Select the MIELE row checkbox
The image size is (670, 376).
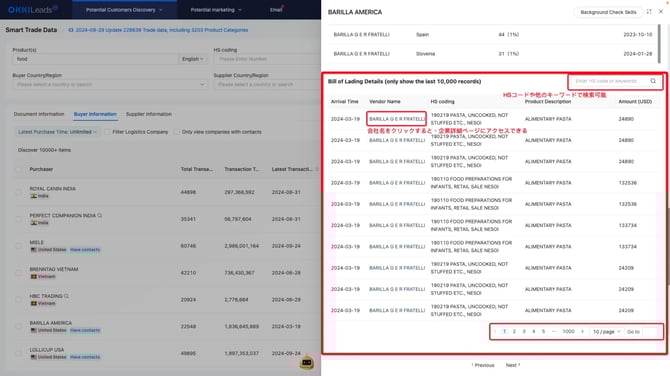[19, 246]
